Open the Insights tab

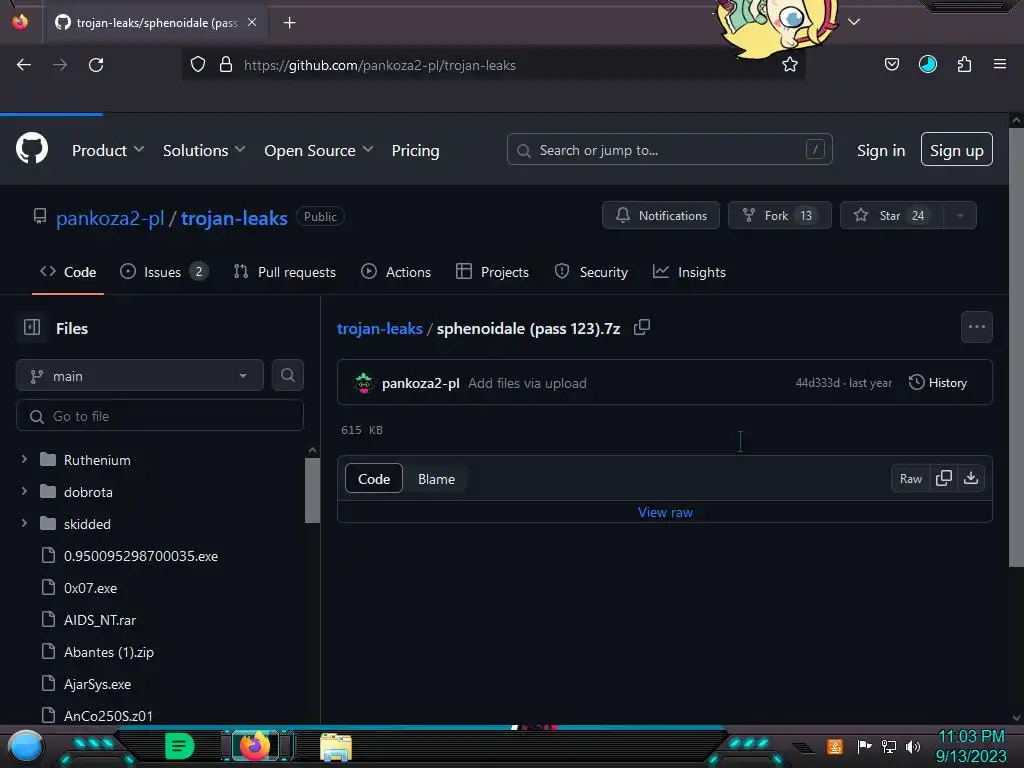pos(690,272)
